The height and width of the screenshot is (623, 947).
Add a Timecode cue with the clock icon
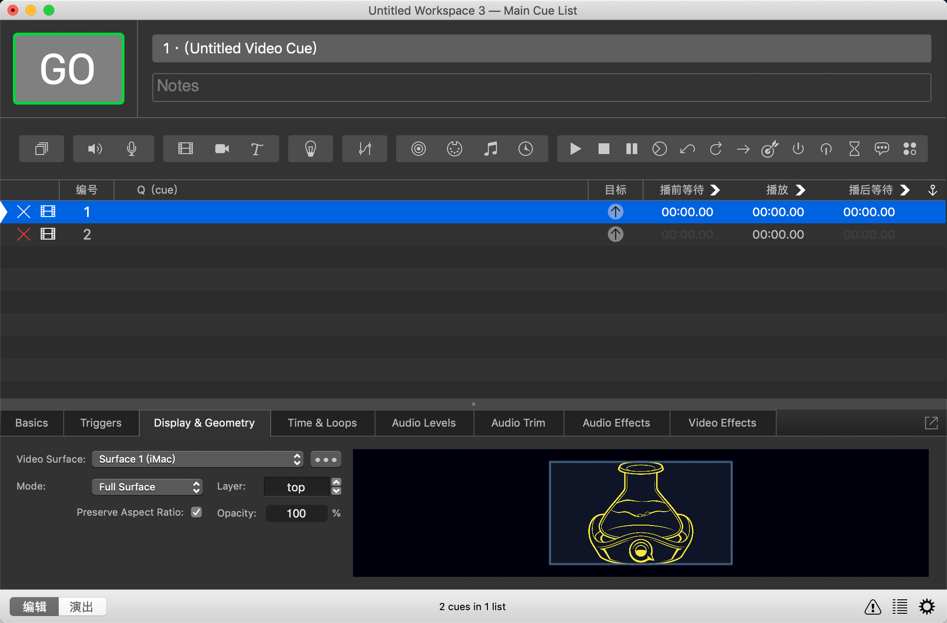coord(524,148)
